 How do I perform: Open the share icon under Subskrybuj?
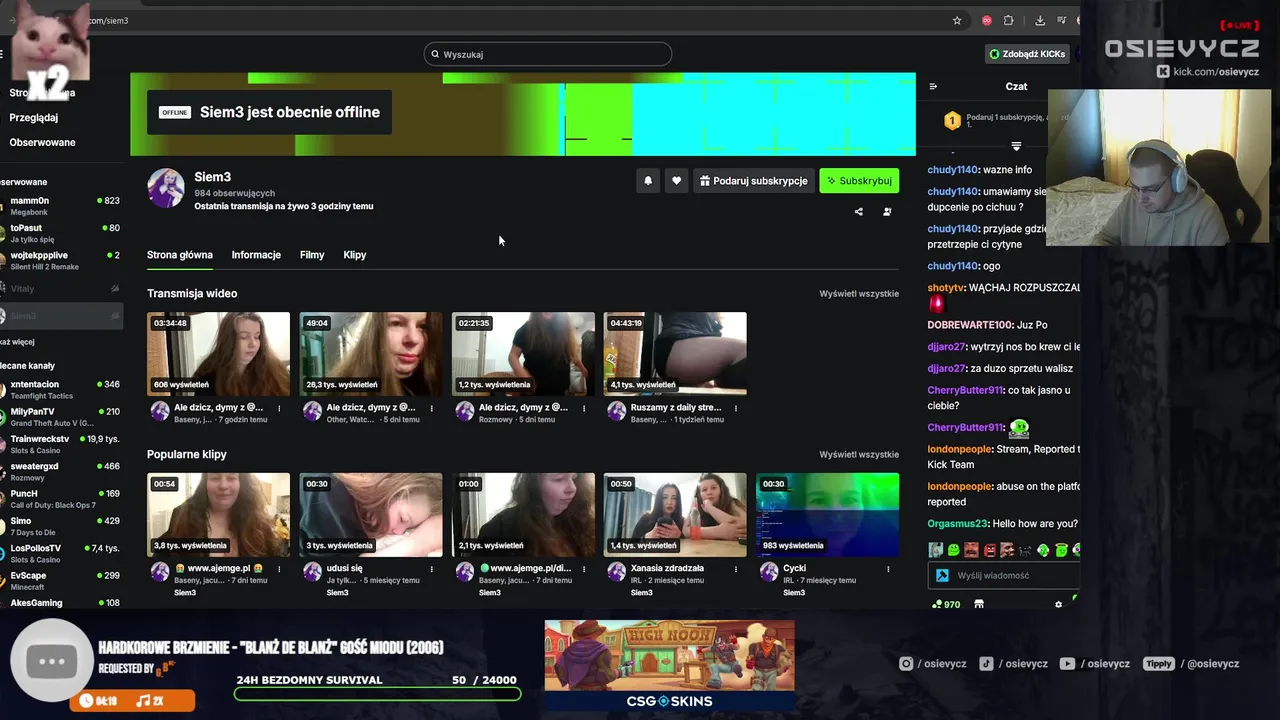(858, 212)
